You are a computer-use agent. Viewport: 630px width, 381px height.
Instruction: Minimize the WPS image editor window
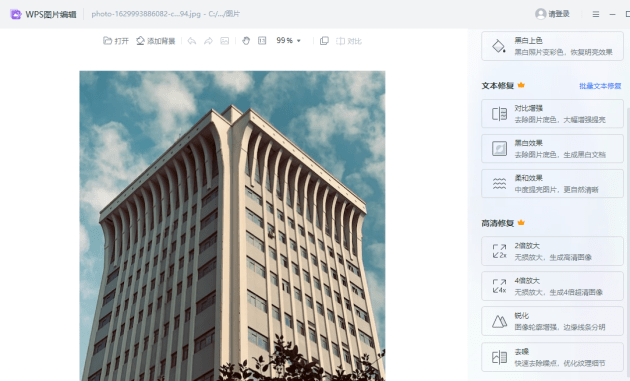point(612,14)
